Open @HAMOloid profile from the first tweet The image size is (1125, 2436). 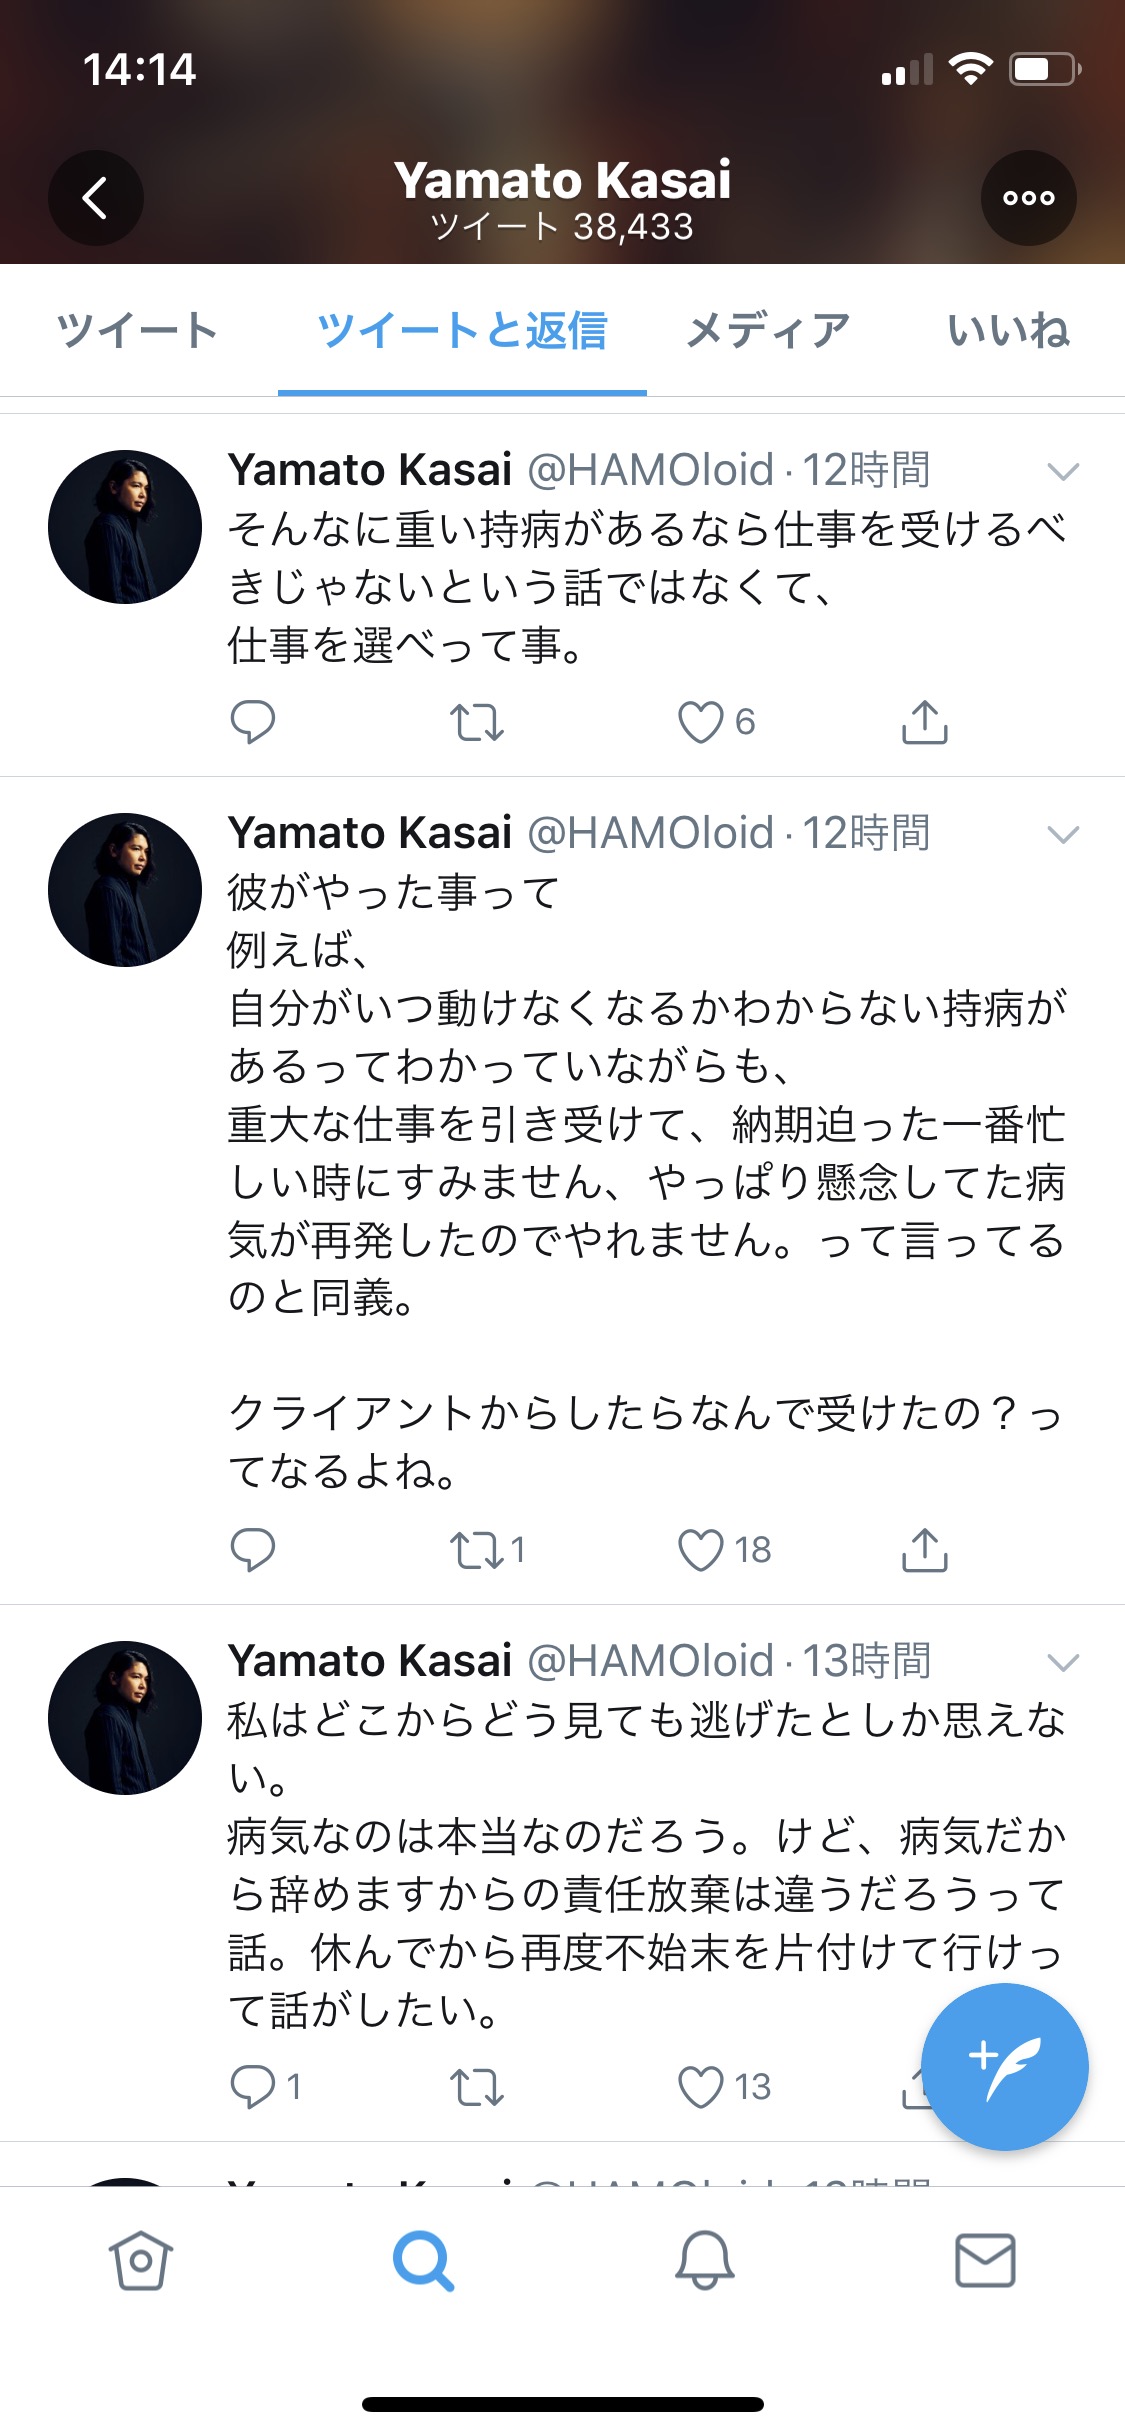point(651,470)
